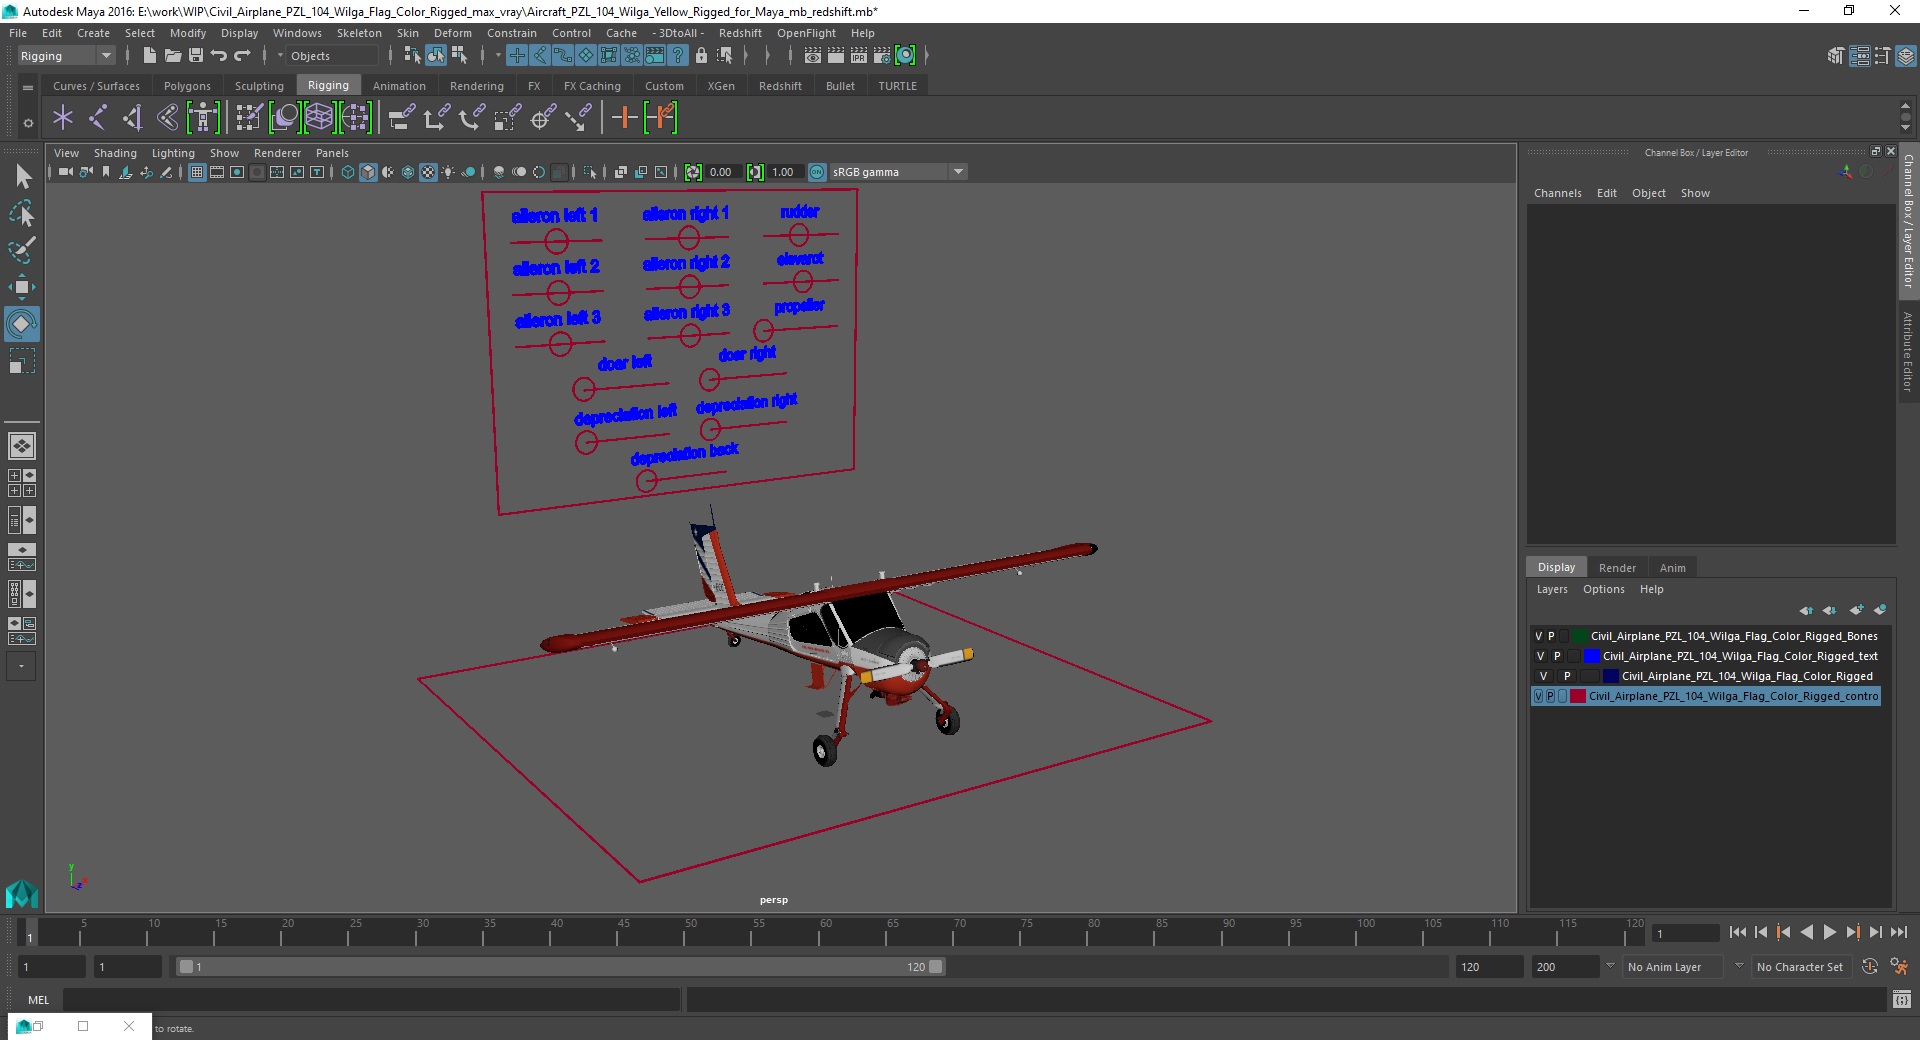1920x1040 pixels.
Task: Open Render Settings
Action: pos(882,56)
